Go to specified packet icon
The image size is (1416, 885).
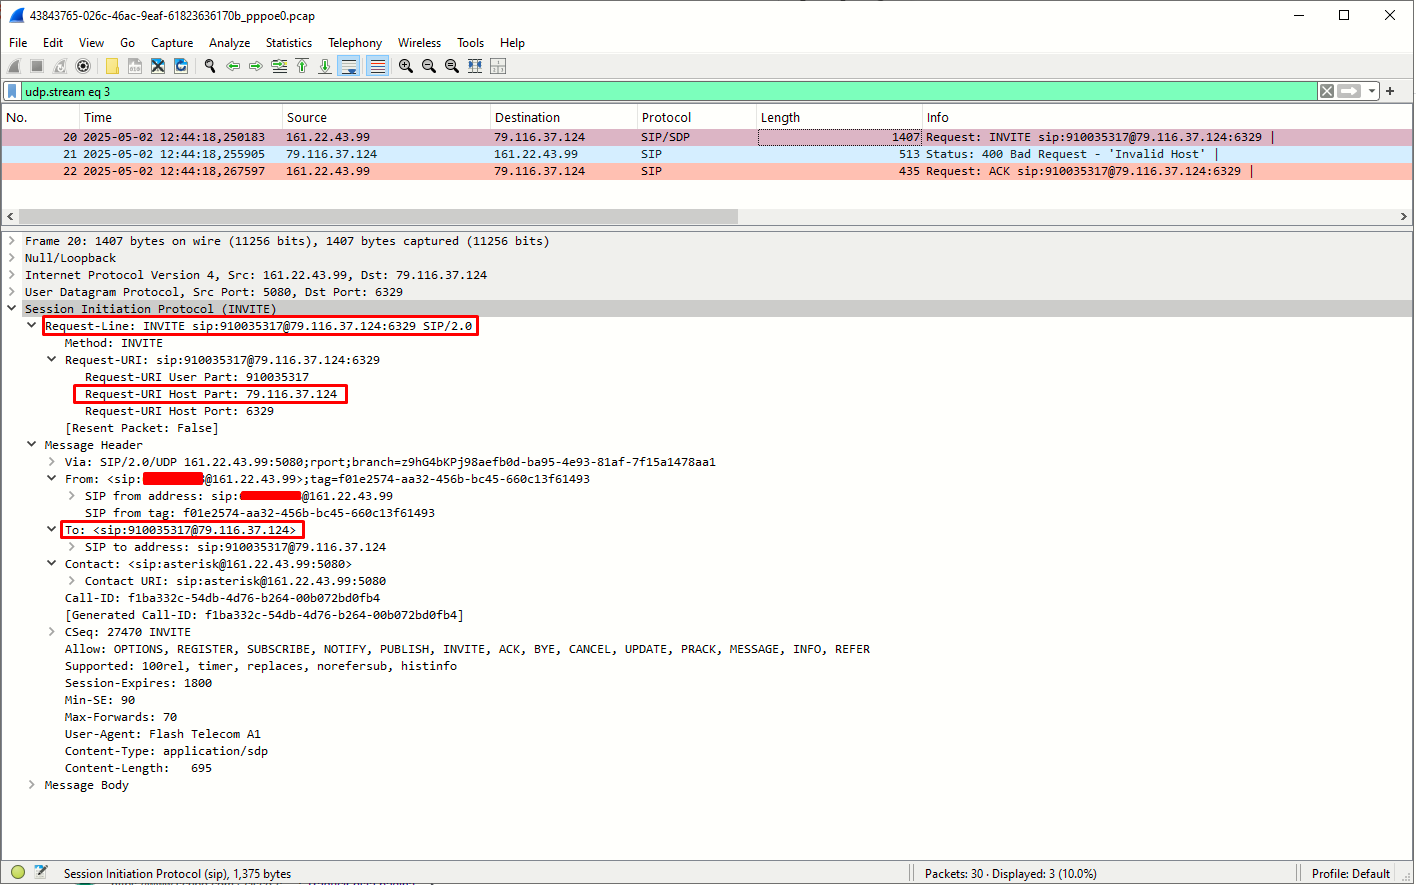(279, 66)
